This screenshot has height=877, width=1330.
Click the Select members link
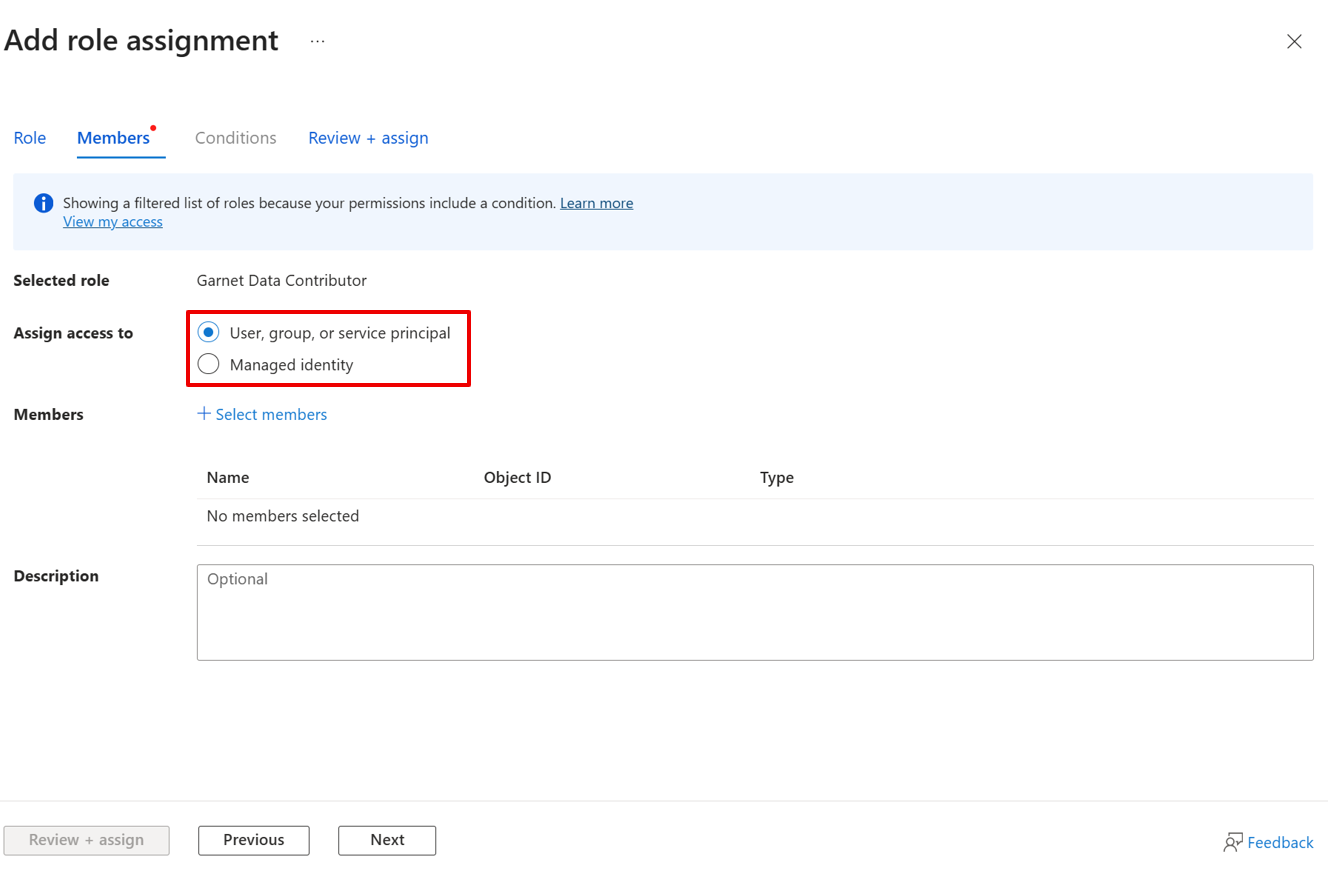coord(270,413)
